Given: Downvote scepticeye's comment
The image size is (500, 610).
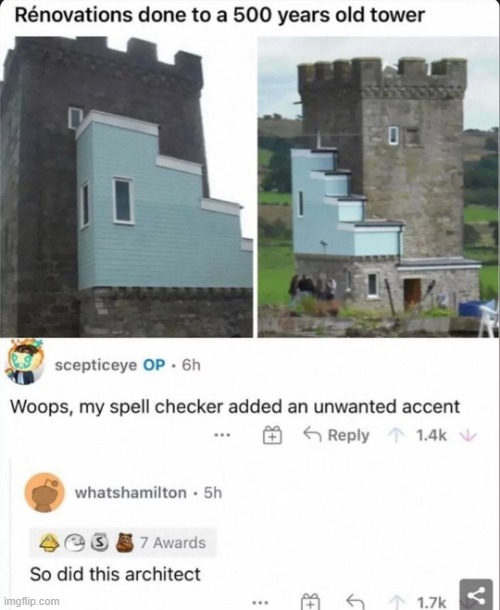Looking at the screenshot, I should click(x=468, y=435).
